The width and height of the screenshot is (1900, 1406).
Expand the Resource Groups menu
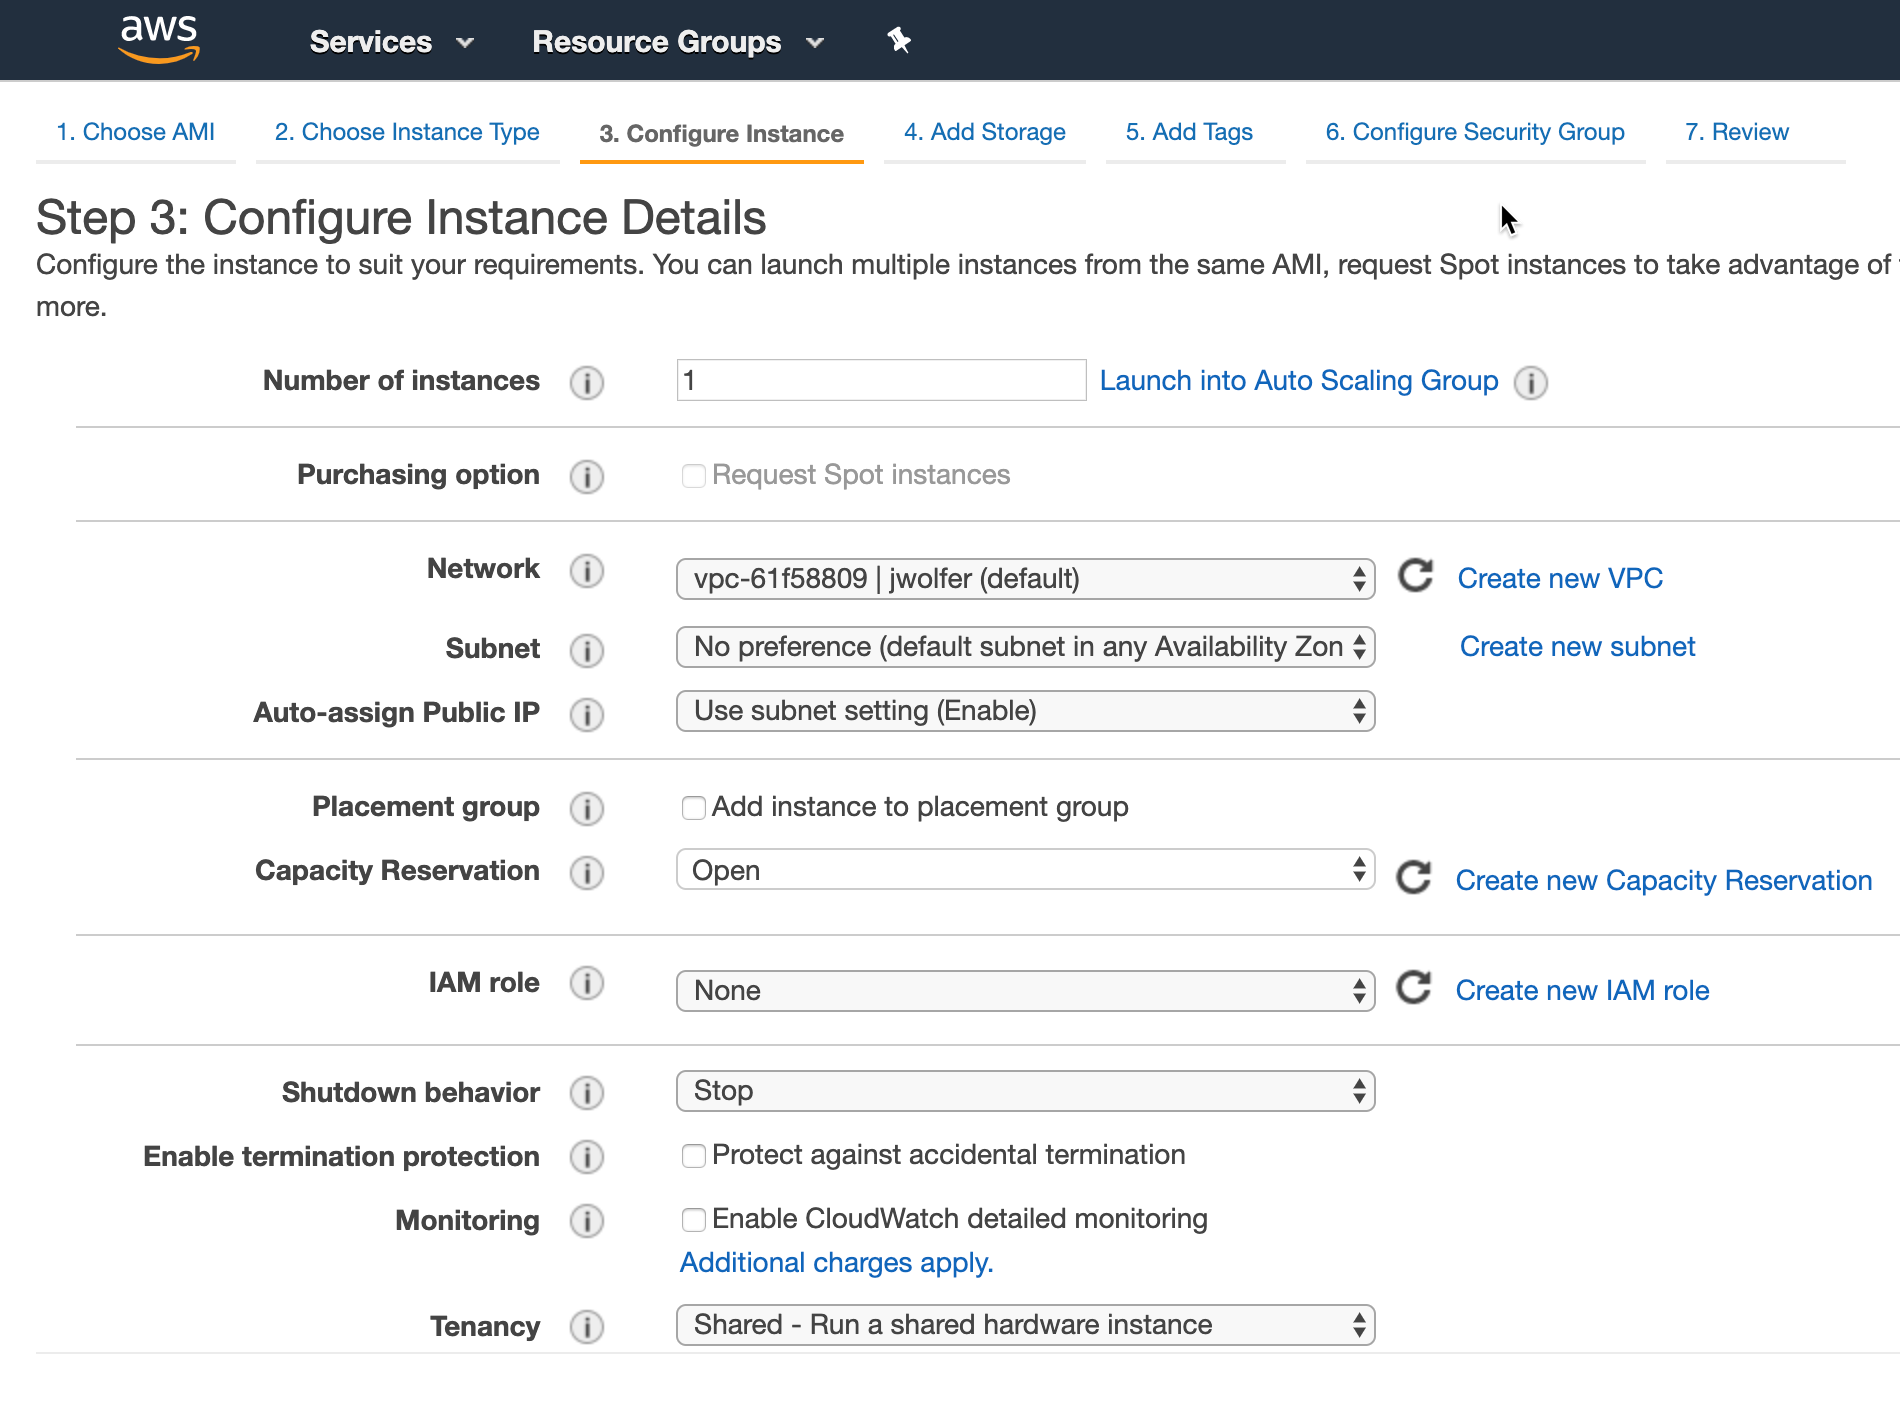pyautogui.click(x=678, y=42)
